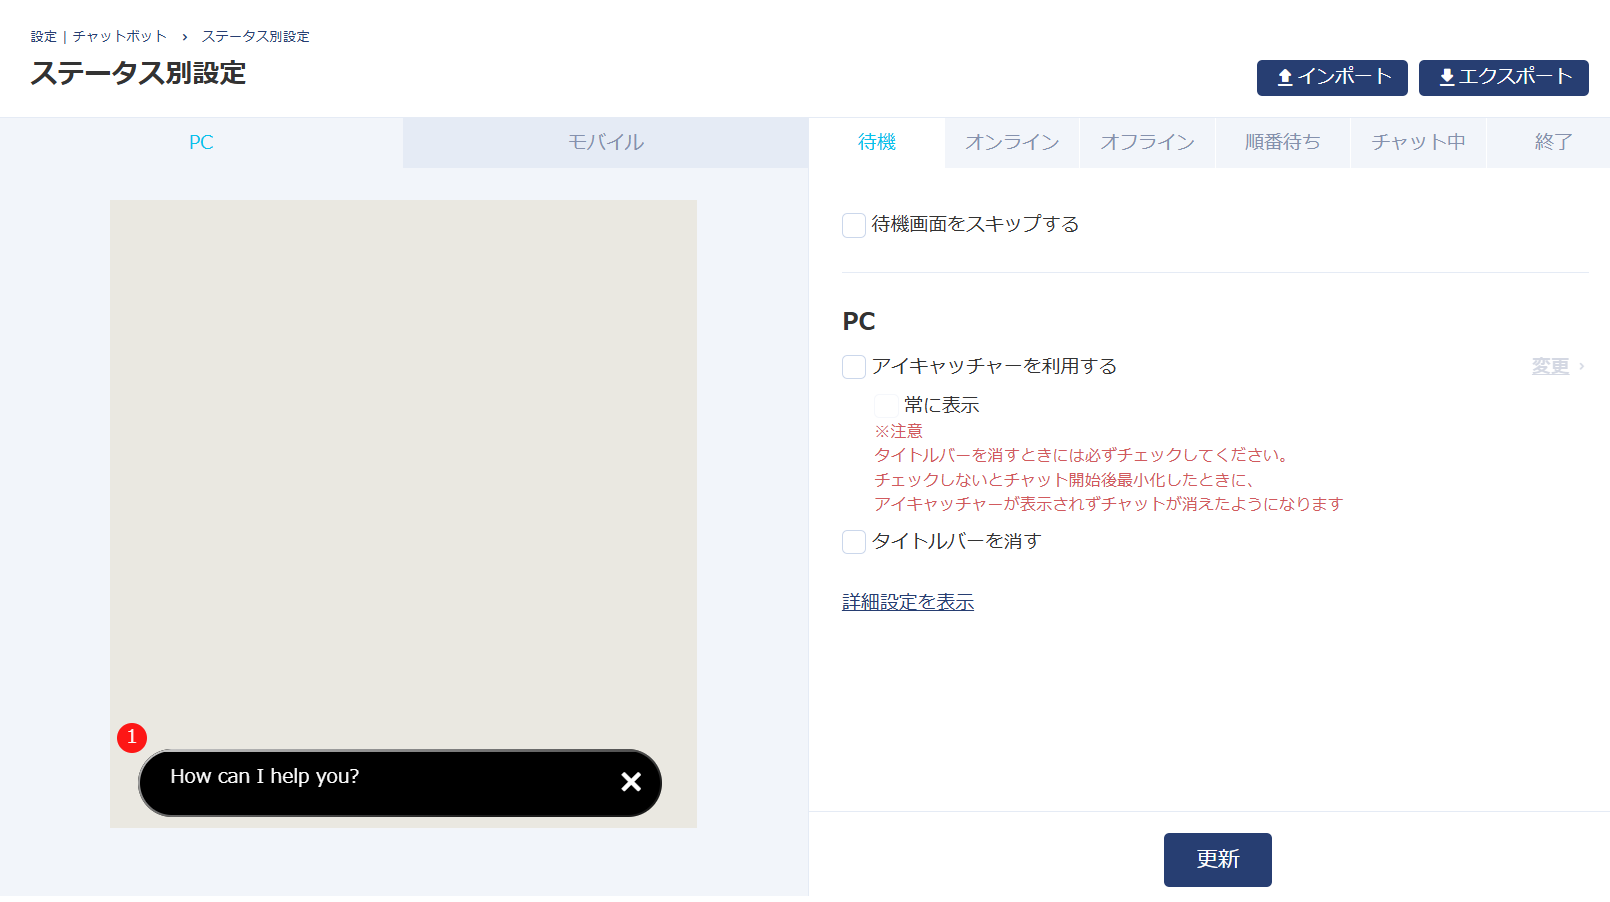Enable タイトルバーを消す checkbox
The width and height of the screenshot is (1610, 902).
tap(854, 542)
